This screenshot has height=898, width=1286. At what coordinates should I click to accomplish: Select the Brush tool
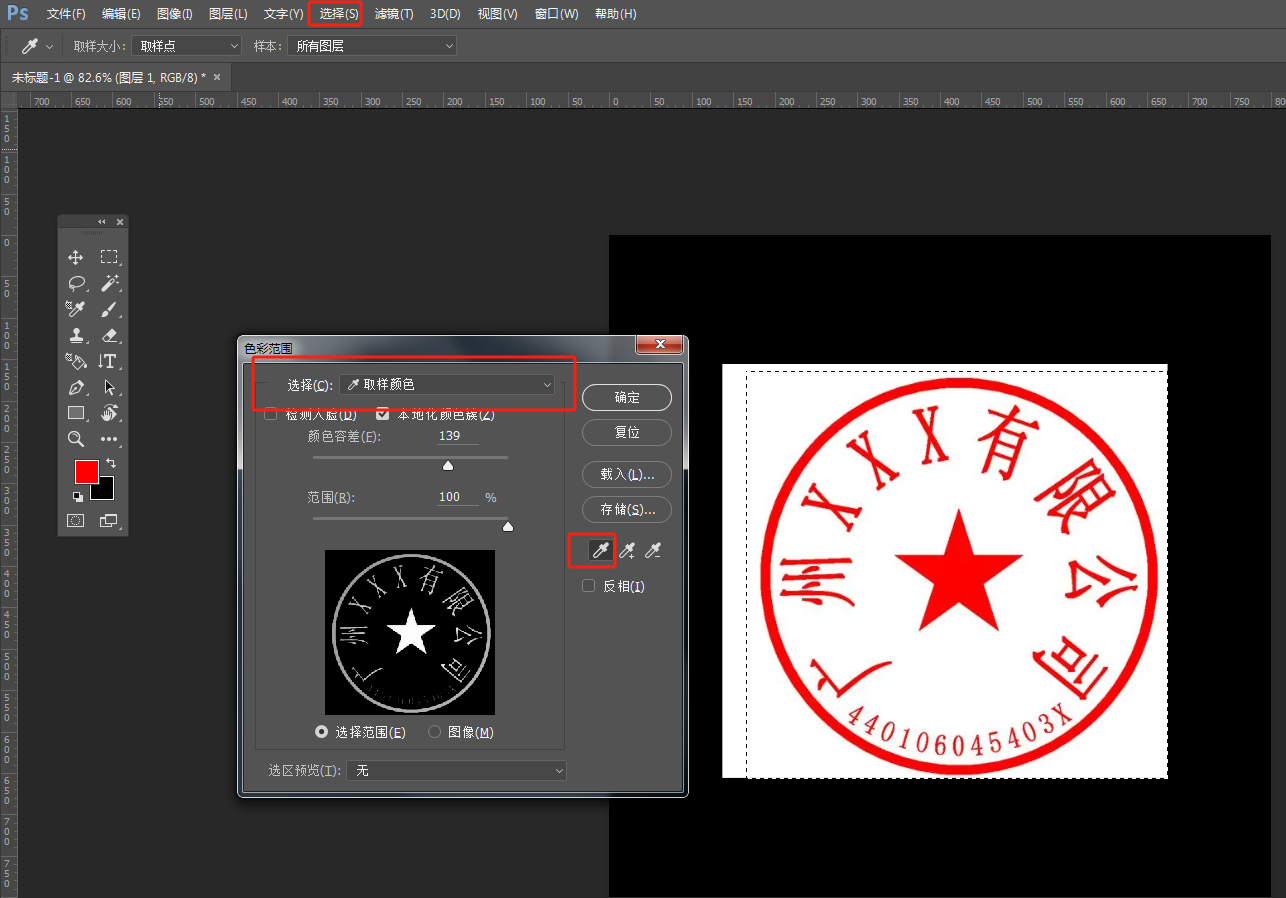coord(109,309)
